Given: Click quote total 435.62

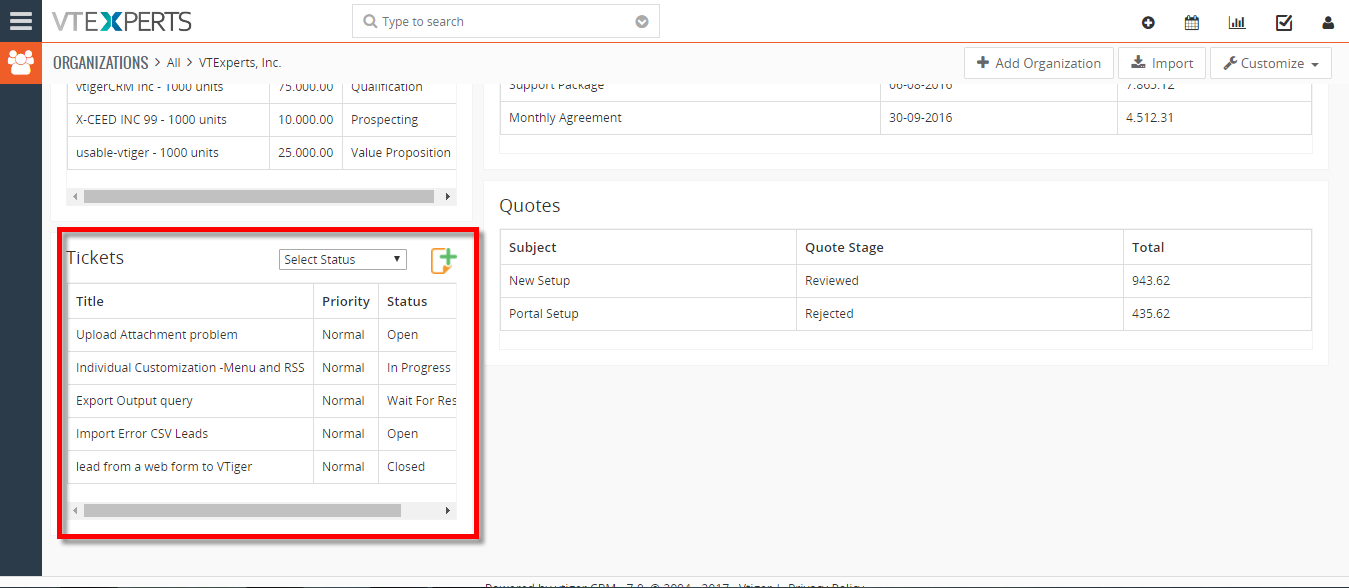Looking at the screenshot, I should tap(1151, 314).
